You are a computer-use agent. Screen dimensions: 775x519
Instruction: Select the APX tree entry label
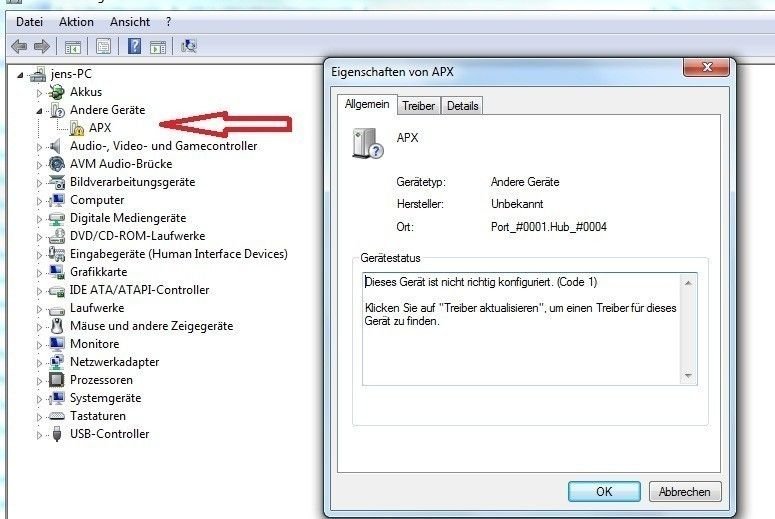point(100,128)
